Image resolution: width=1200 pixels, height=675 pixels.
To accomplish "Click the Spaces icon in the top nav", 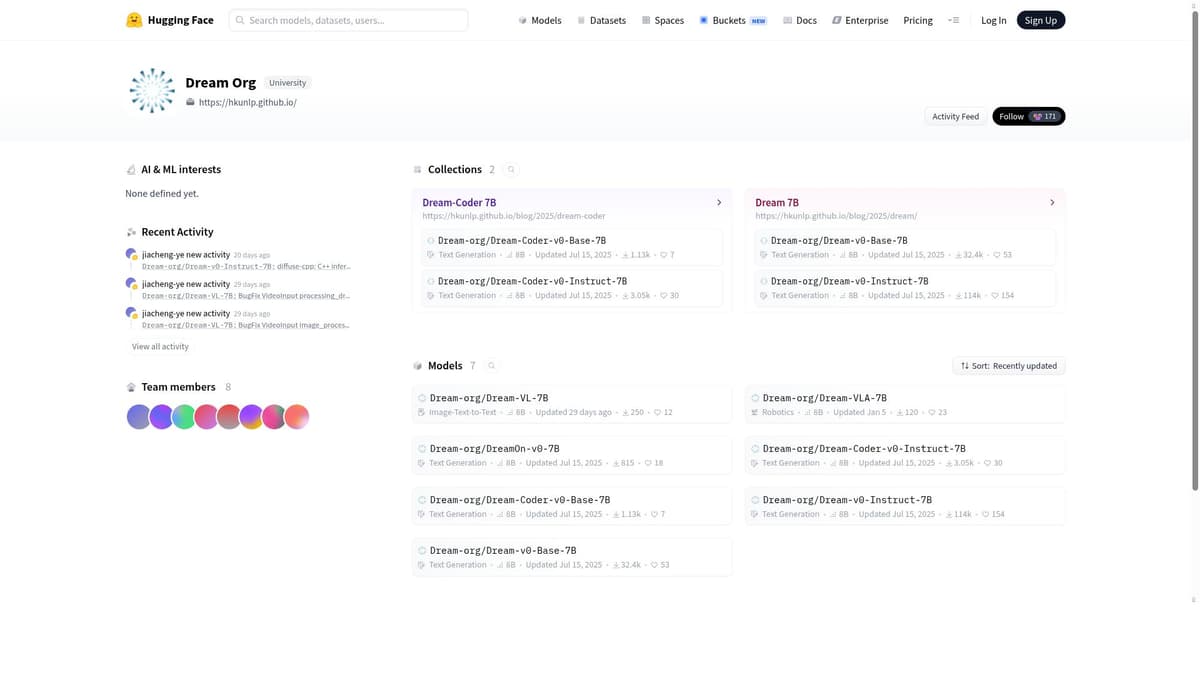I will pos(646,20).
